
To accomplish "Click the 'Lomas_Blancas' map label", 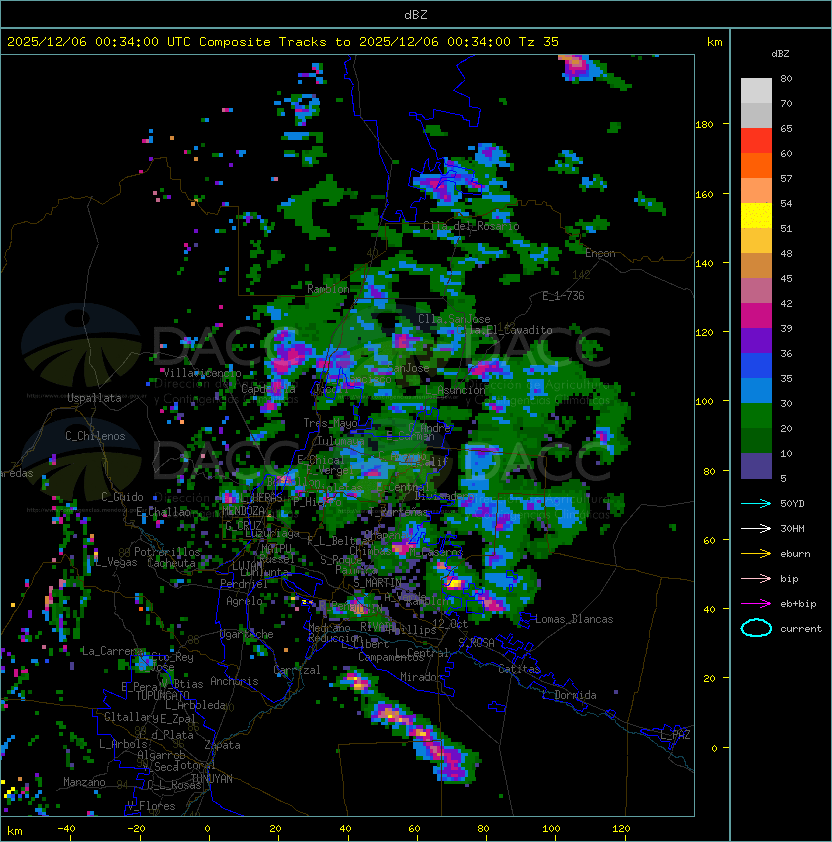I will 574,619.
